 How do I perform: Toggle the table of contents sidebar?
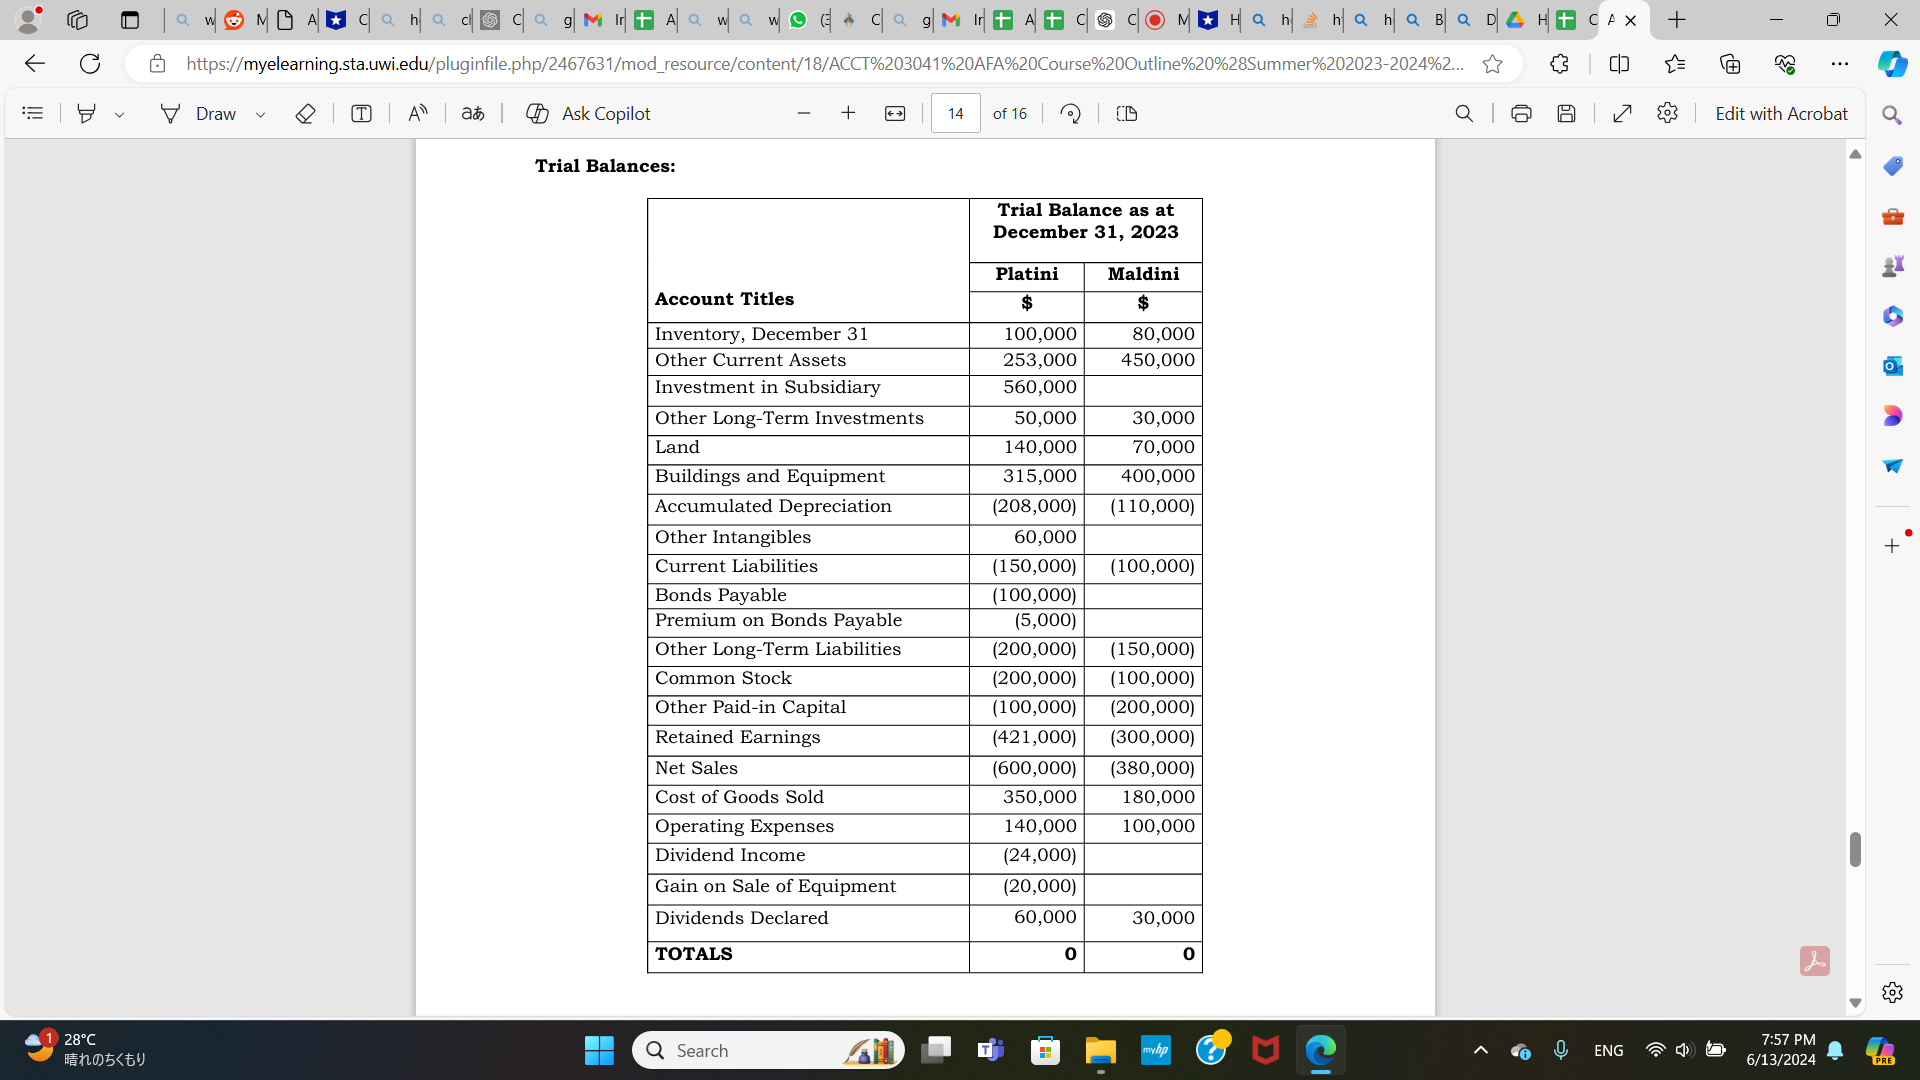pyautogui.click(x=32, y=113)
